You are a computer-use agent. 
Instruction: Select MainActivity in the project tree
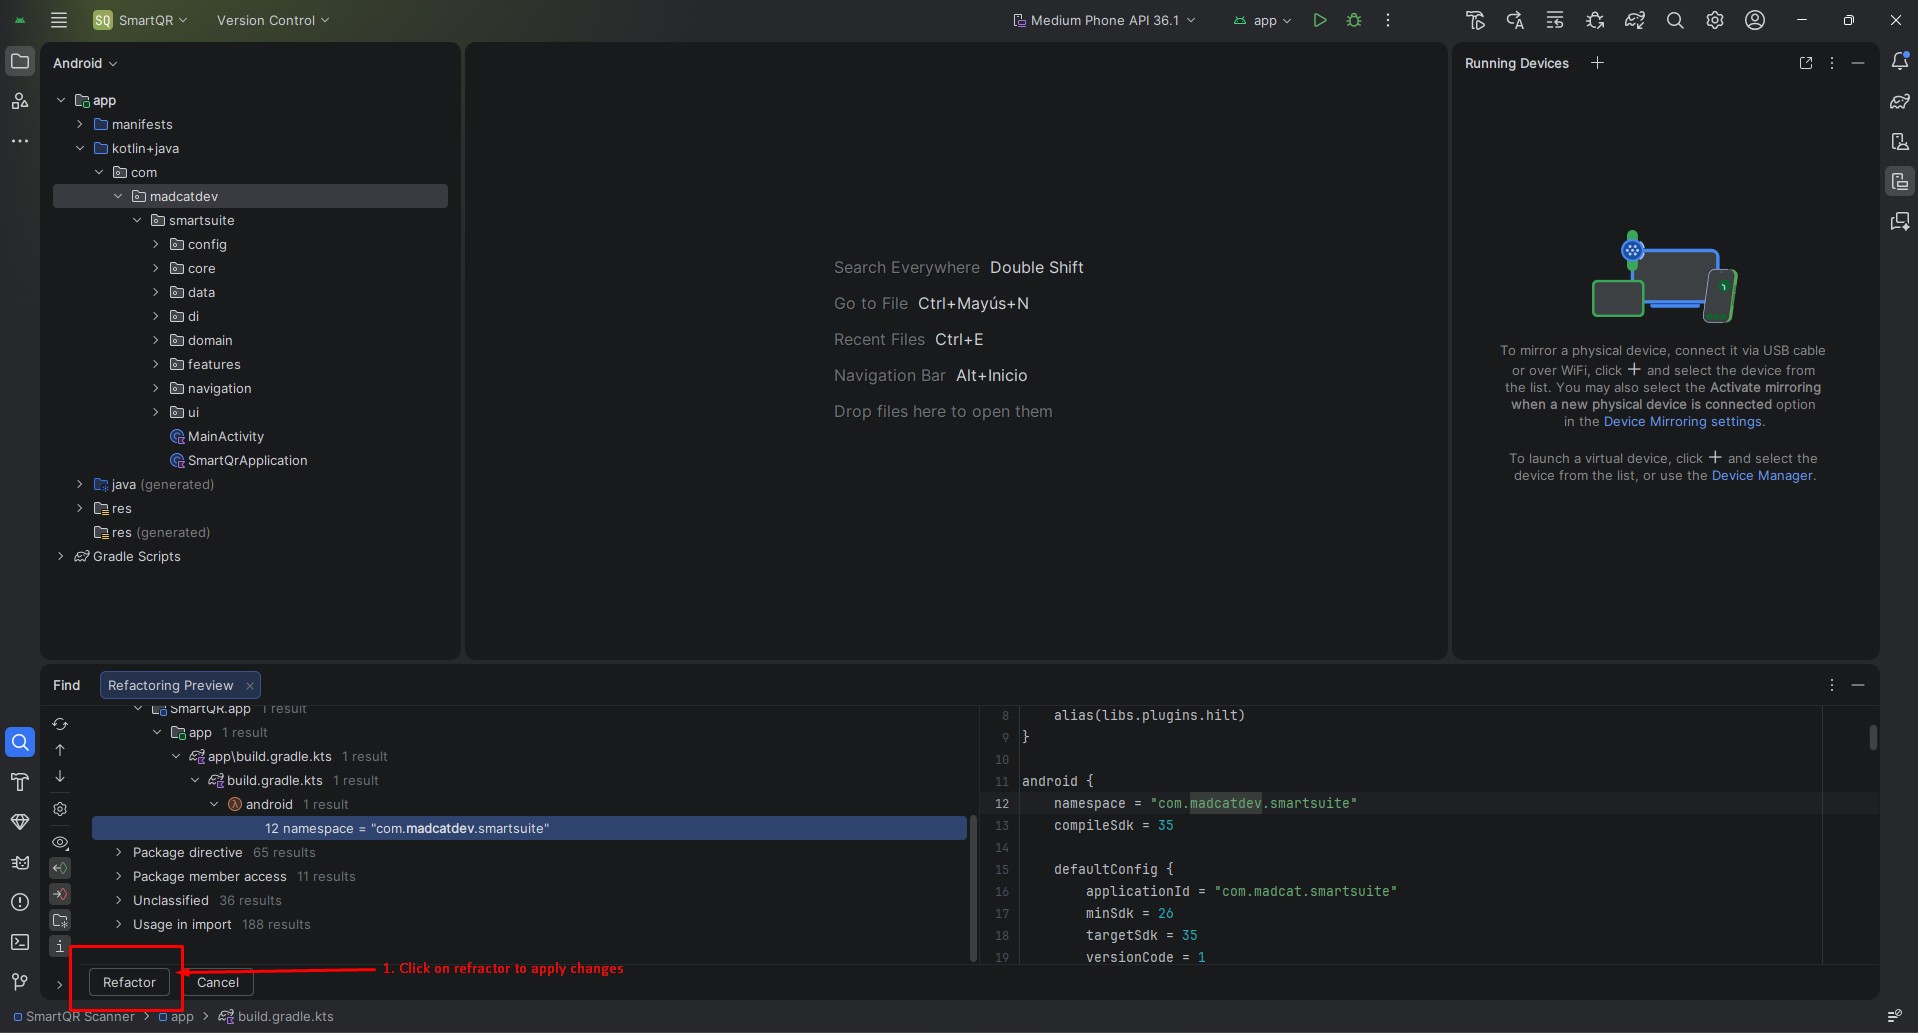[226, 436]
